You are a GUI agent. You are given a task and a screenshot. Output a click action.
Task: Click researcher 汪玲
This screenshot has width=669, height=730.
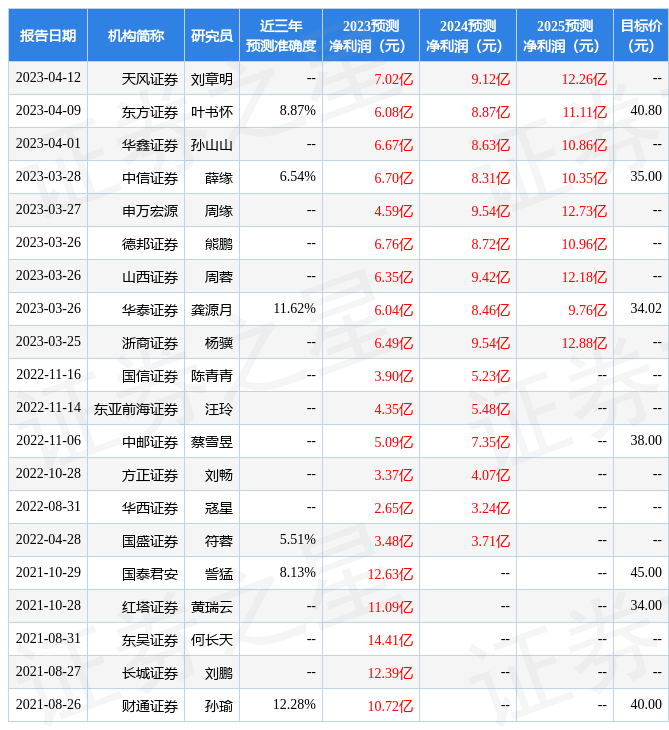coord(219,409)
